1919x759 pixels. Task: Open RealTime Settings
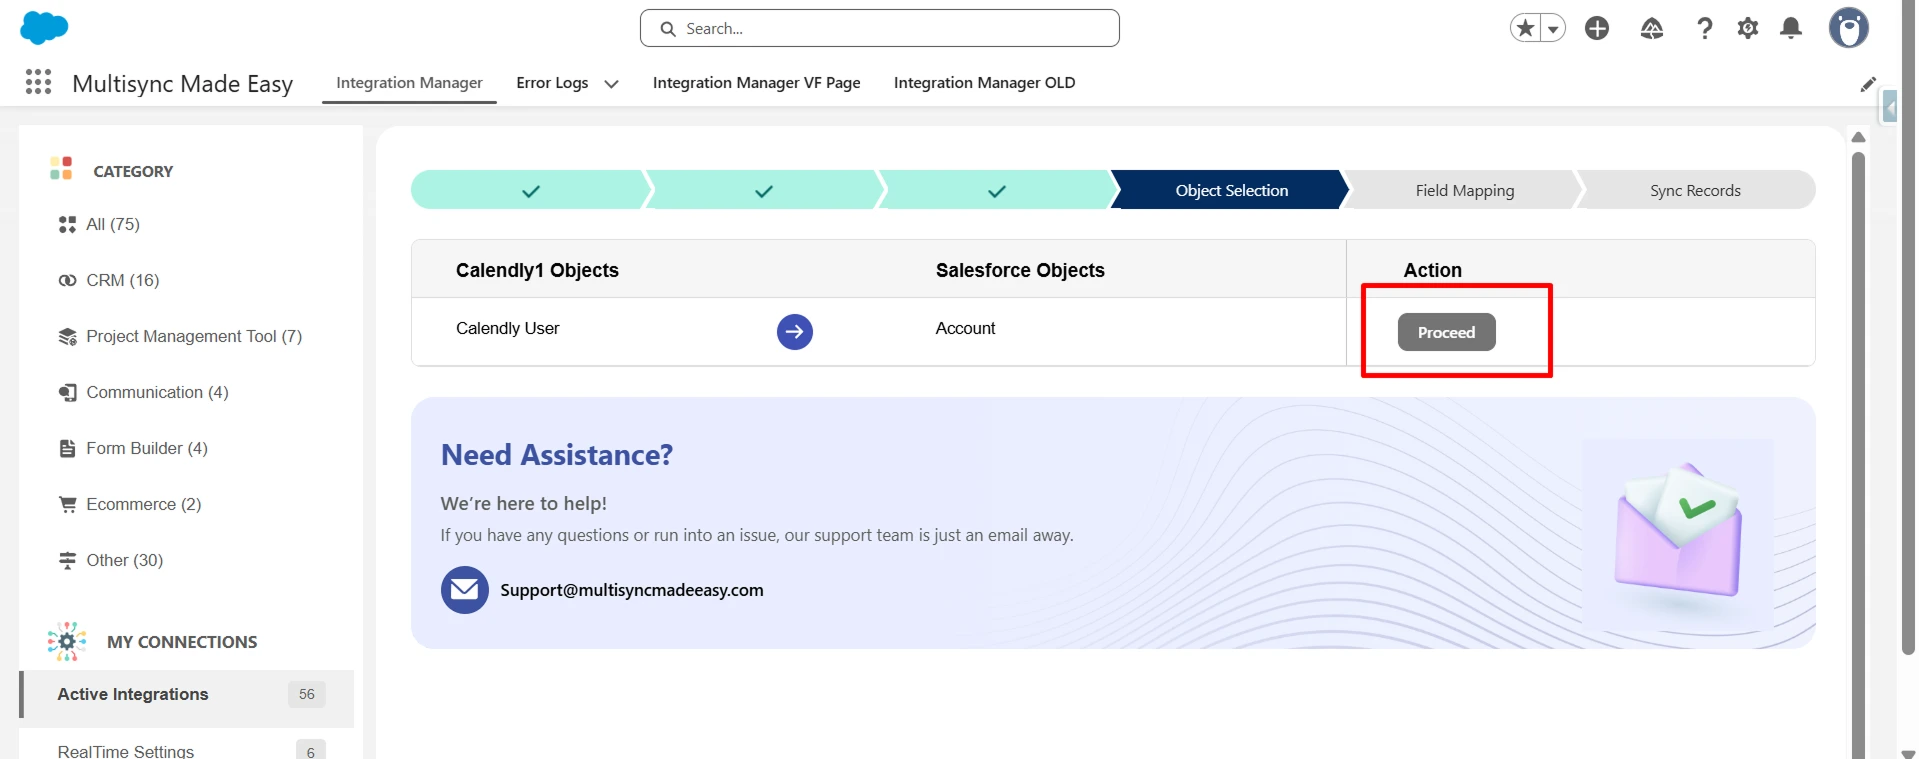(126, 751)
